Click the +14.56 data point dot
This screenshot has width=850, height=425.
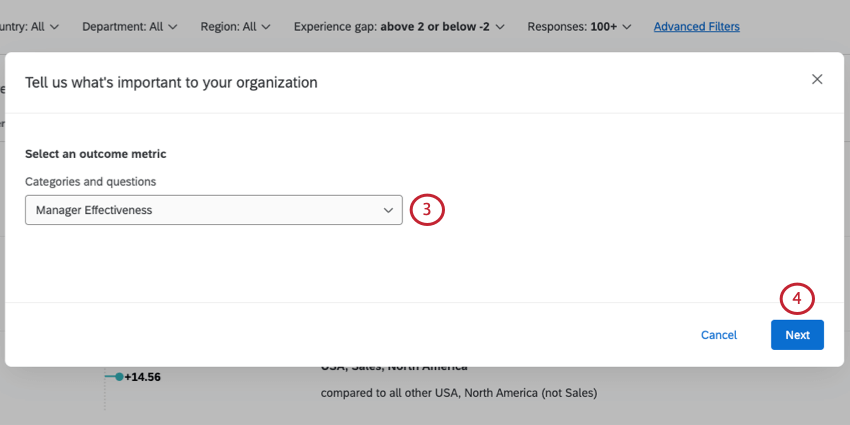(x=119, y=377)
